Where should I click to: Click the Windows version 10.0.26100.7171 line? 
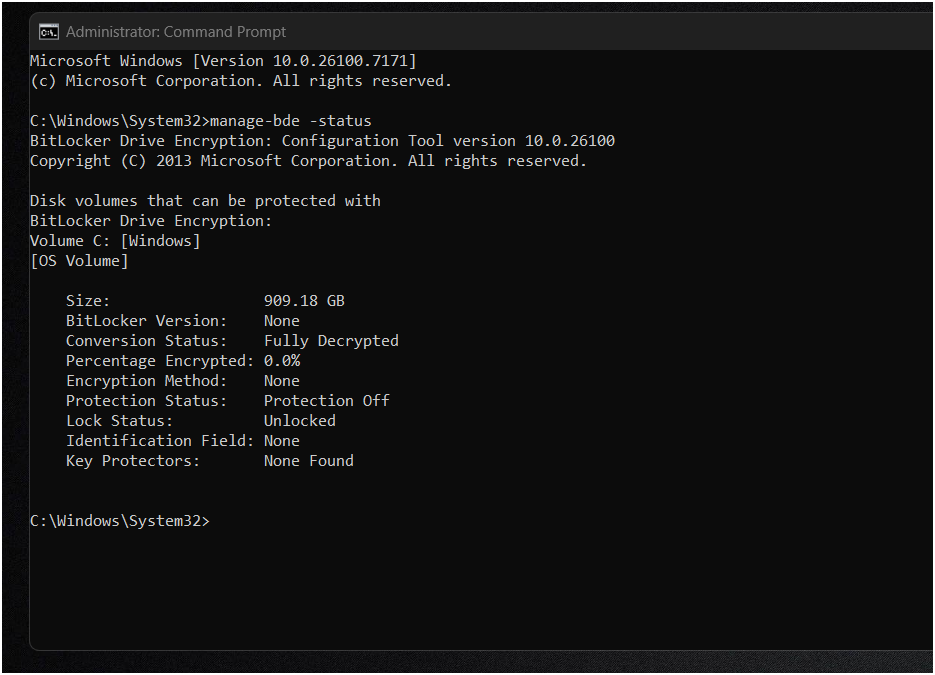tap(223, 61)
